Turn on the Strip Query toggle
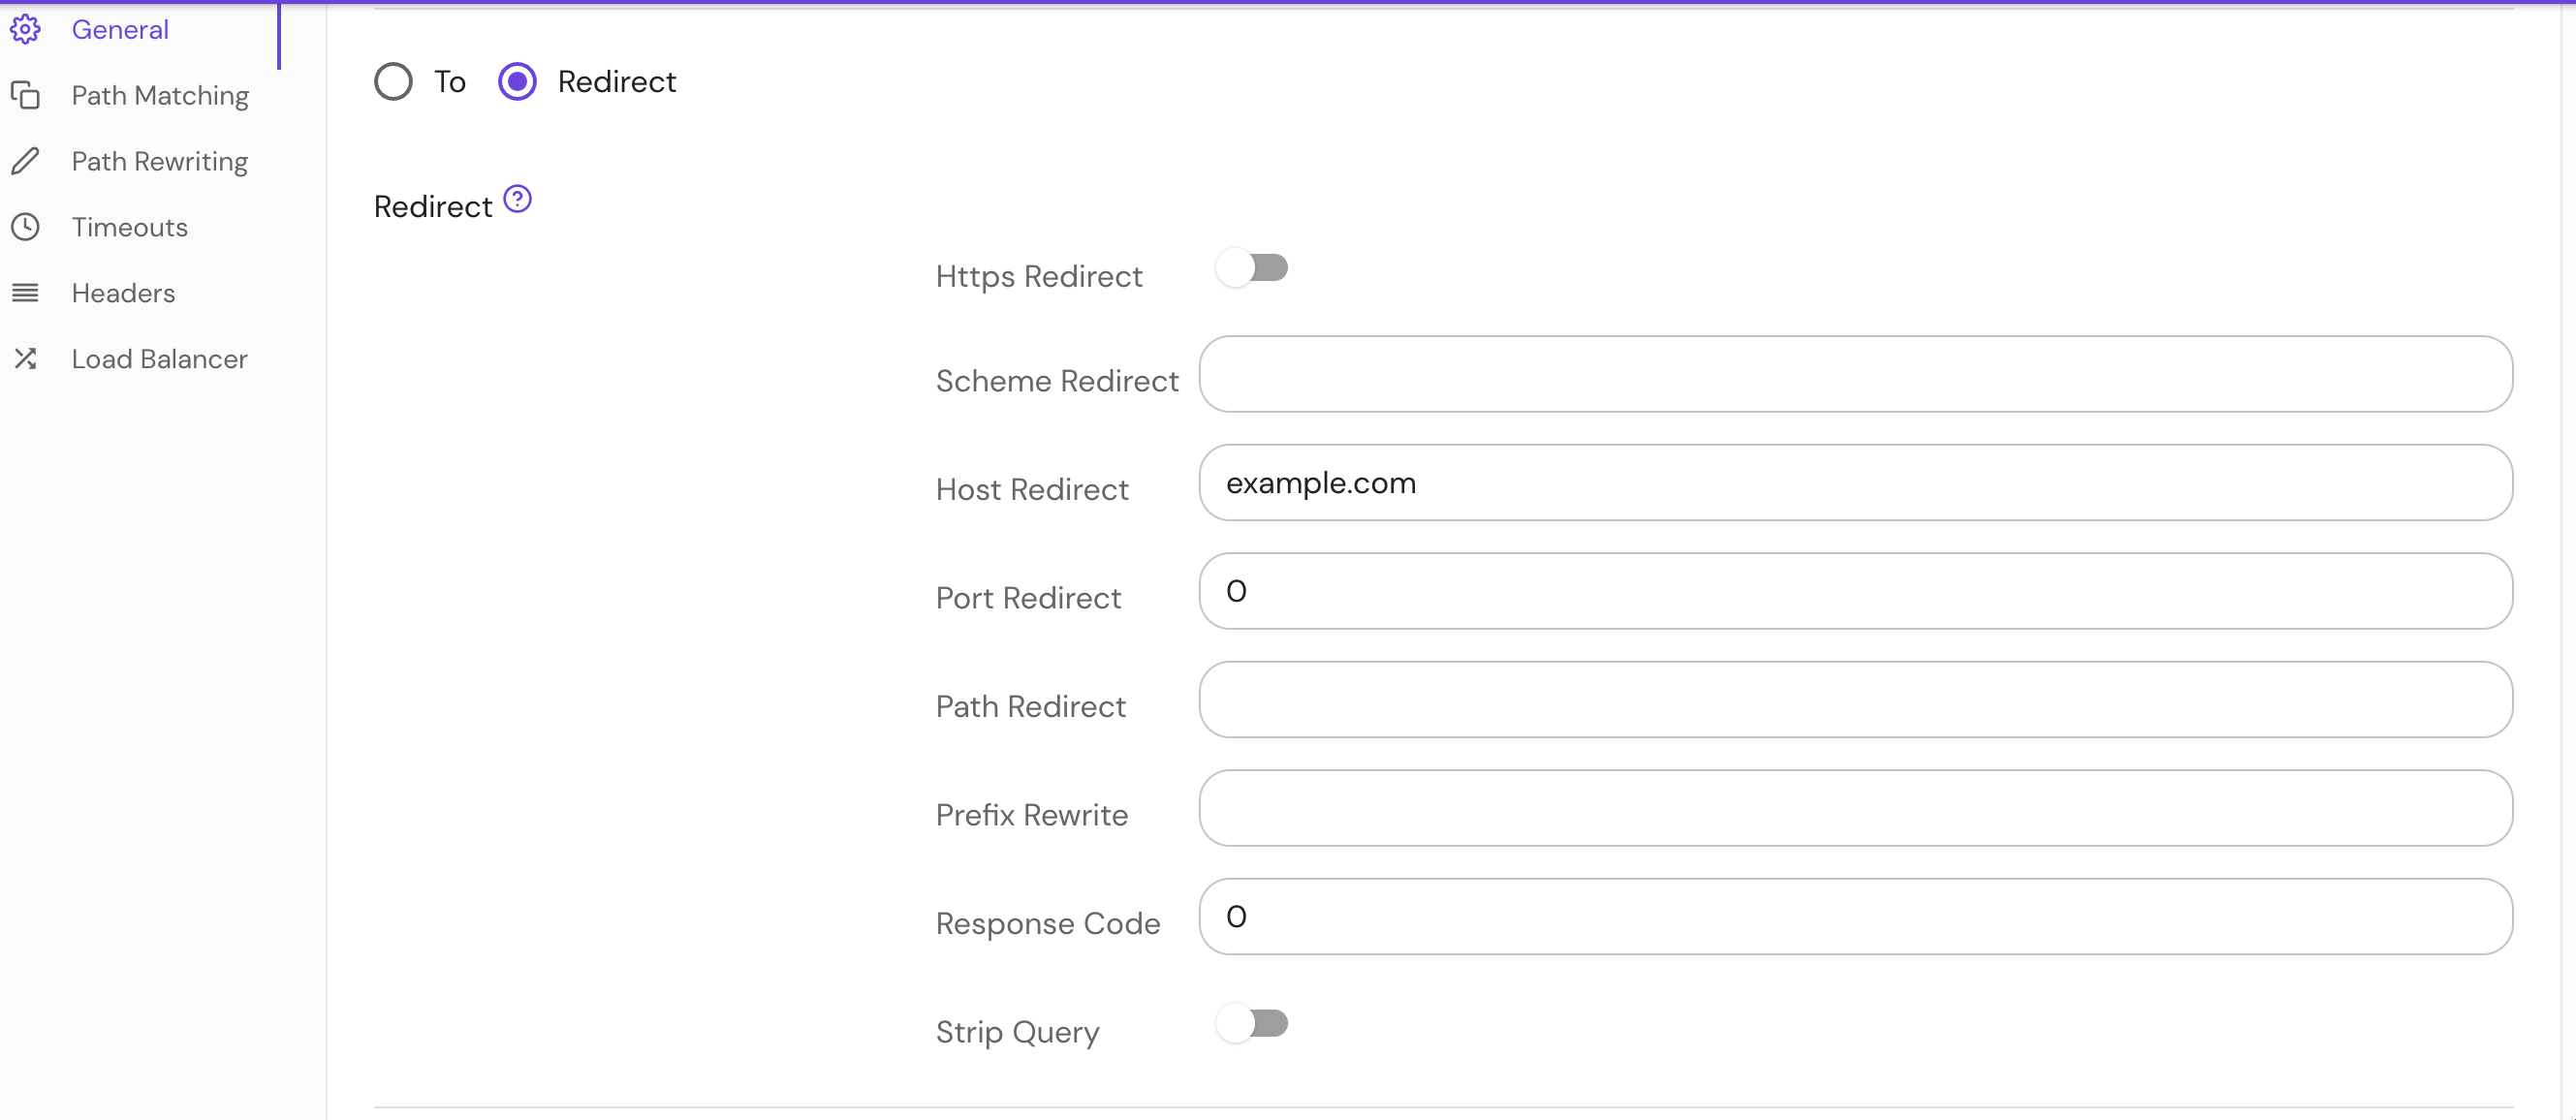This screenshot has height=1120, width=2576. [1253, 1022]
